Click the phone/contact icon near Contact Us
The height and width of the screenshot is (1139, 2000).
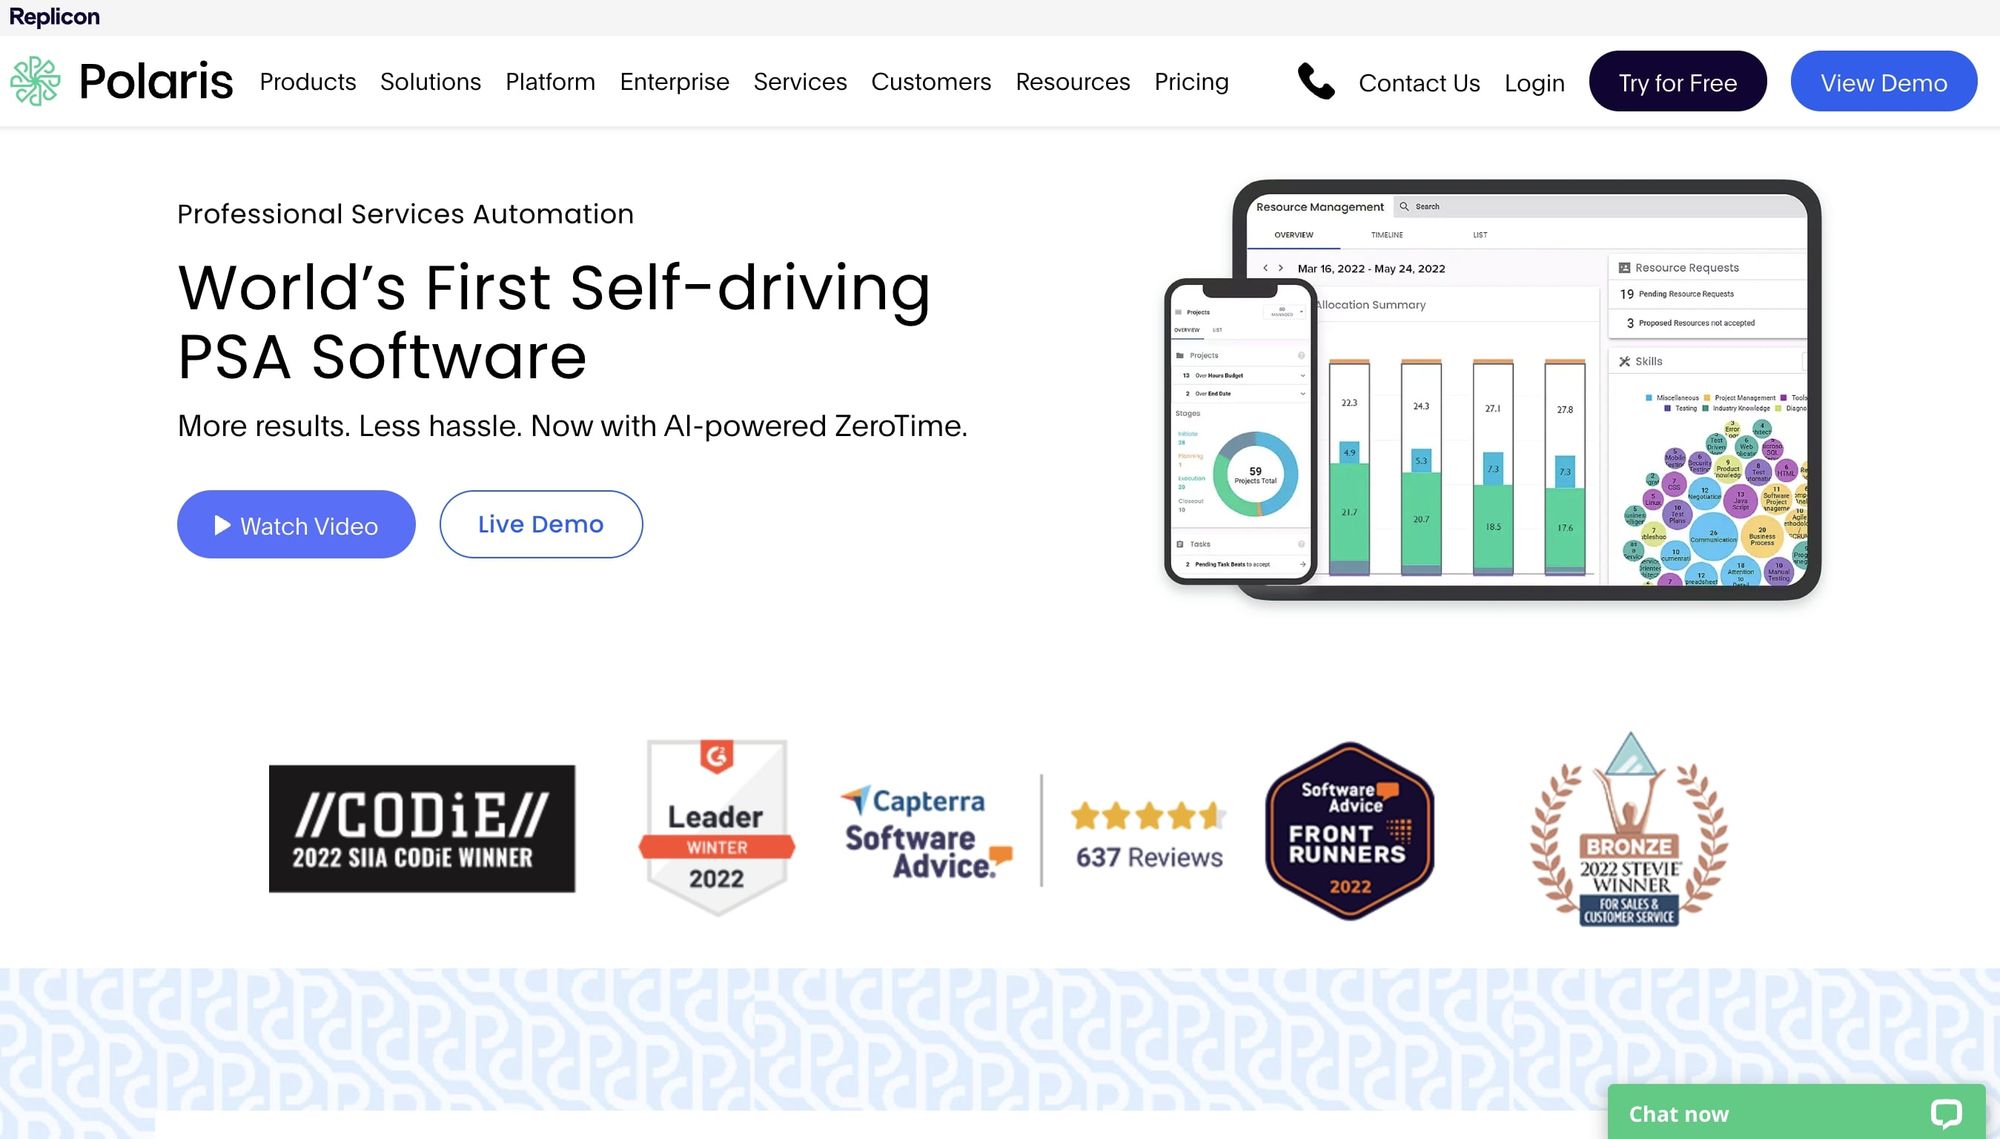tap(1317, 82)
